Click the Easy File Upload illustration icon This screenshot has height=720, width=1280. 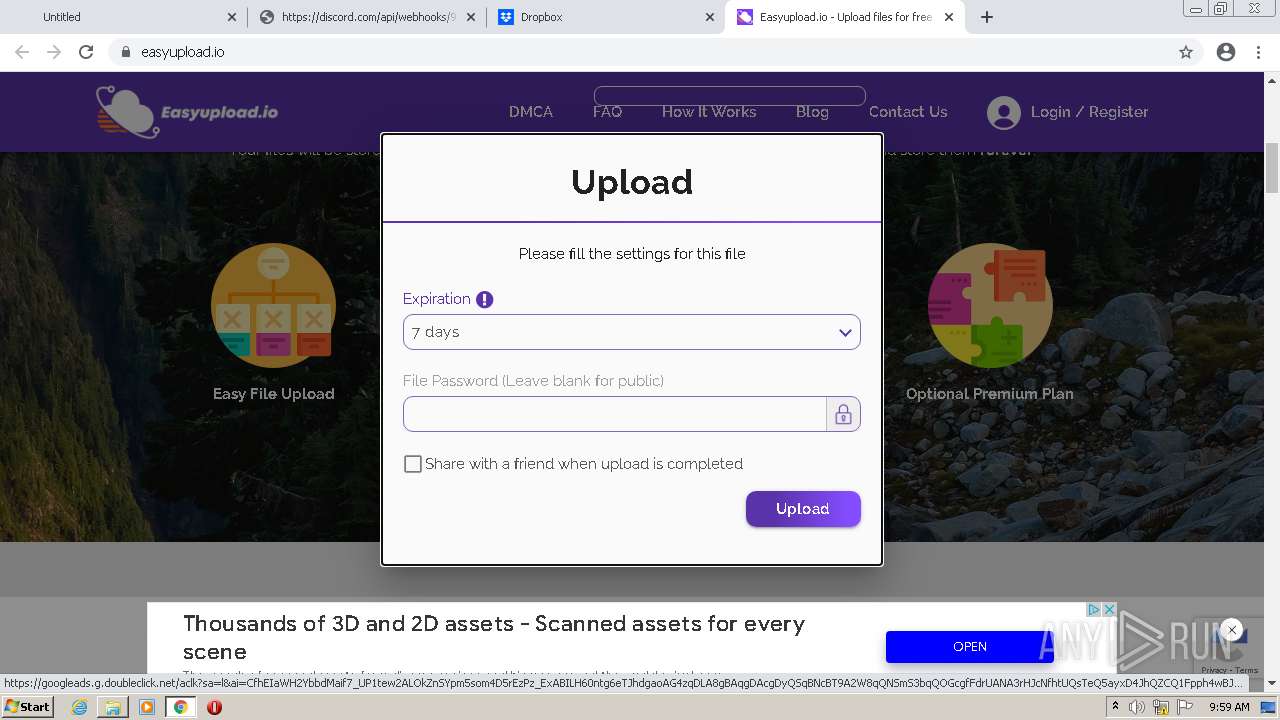(273, 306)
